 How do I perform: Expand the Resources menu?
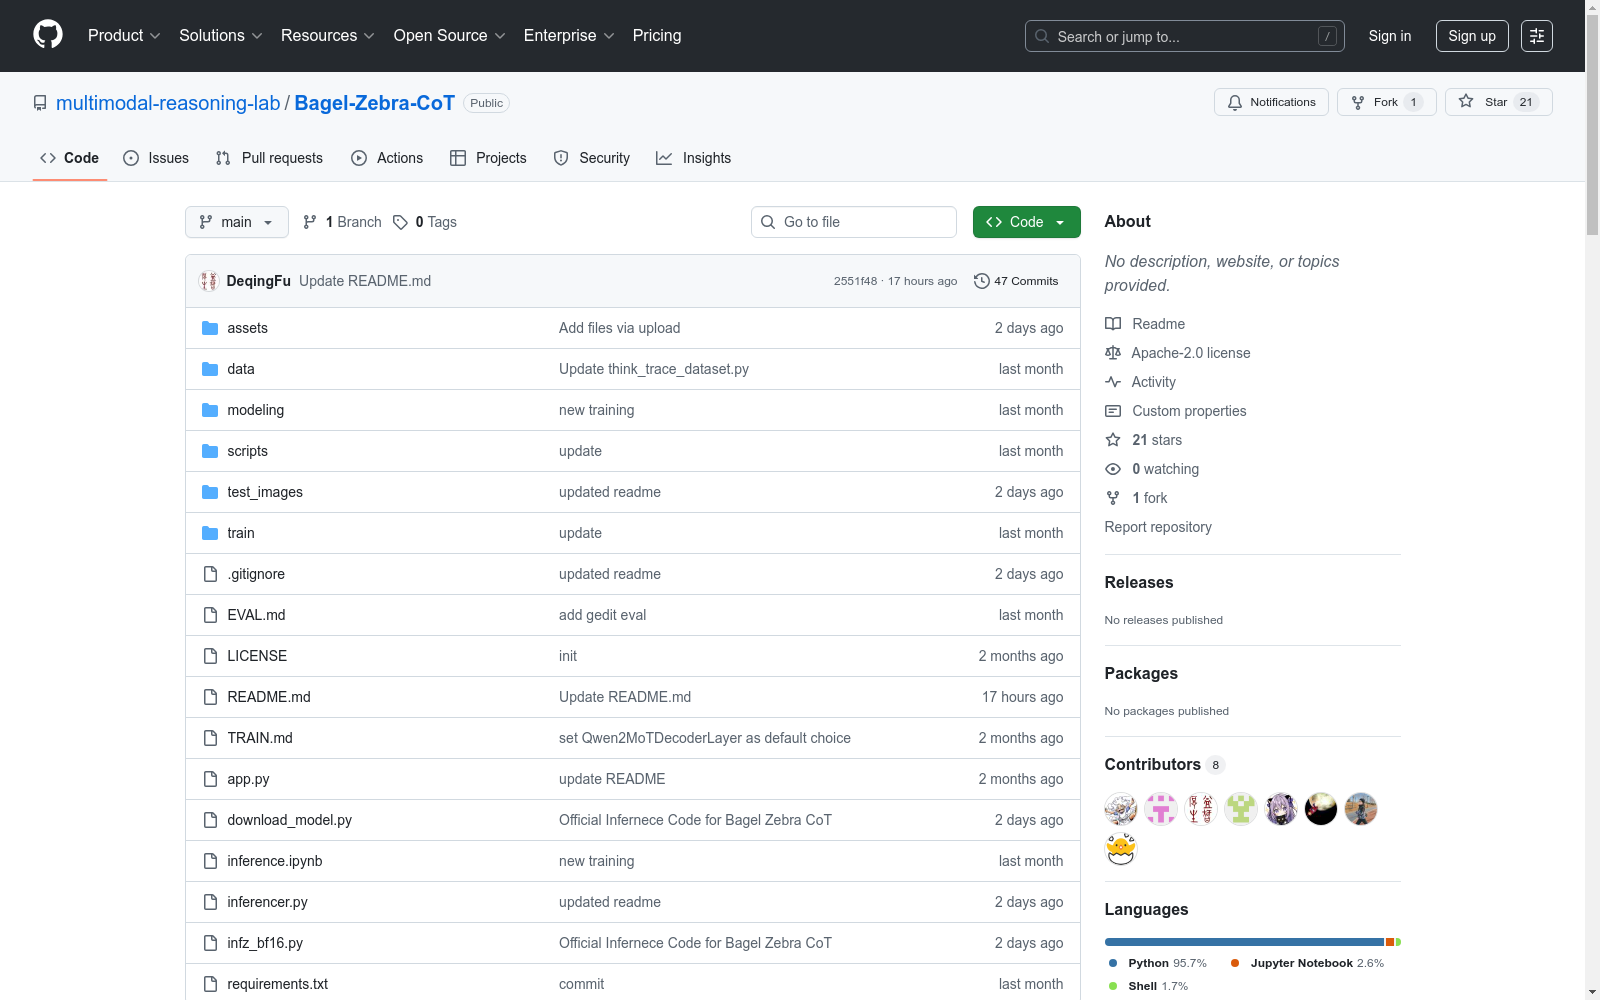point(328,36)
